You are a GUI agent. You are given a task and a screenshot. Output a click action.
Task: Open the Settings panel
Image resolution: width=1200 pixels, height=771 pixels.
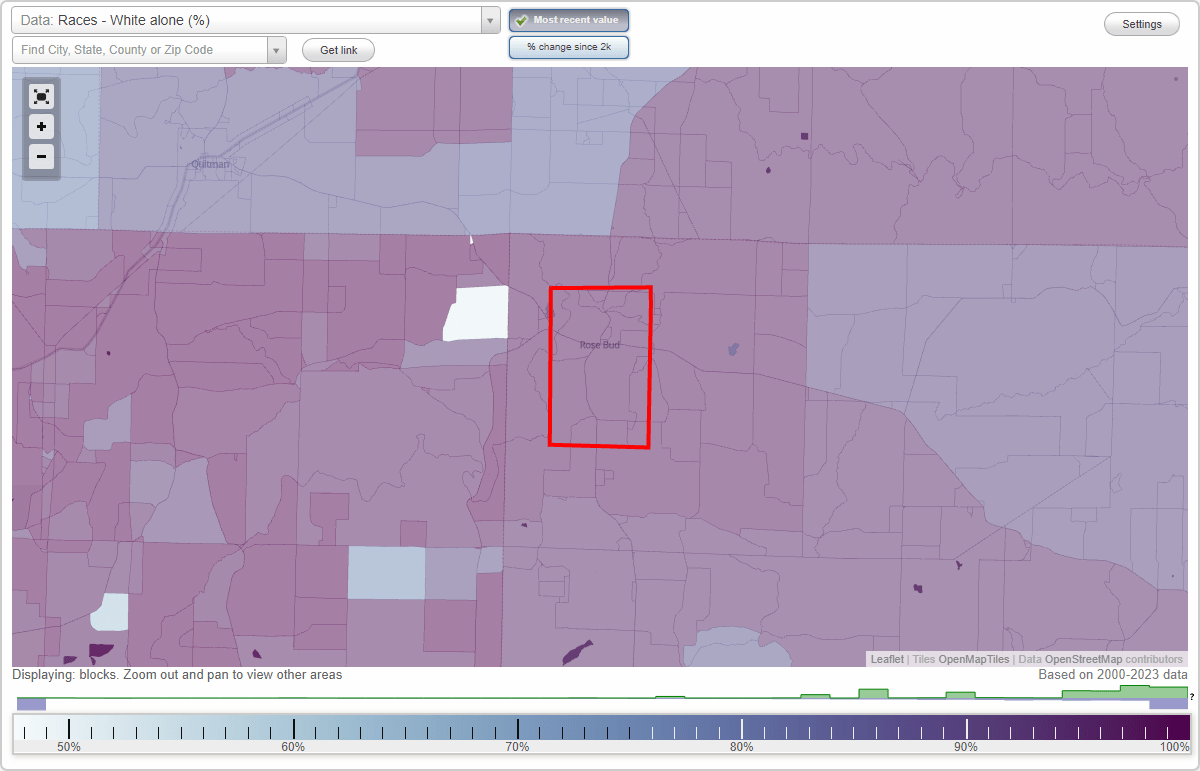click(x=1141, y=23)
